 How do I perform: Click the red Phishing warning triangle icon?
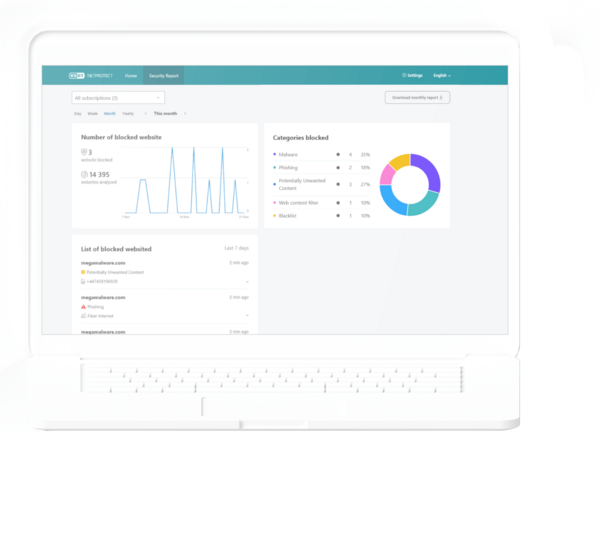click(x=83, y=306)
